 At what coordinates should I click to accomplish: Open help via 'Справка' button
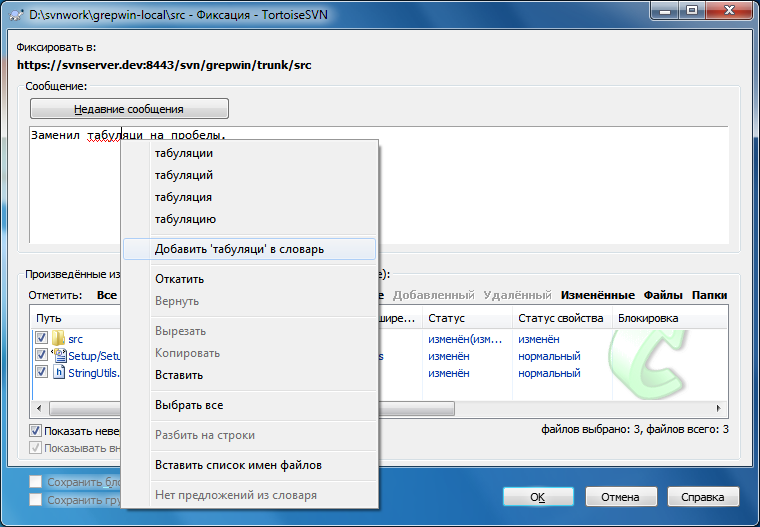coord(703,497)
